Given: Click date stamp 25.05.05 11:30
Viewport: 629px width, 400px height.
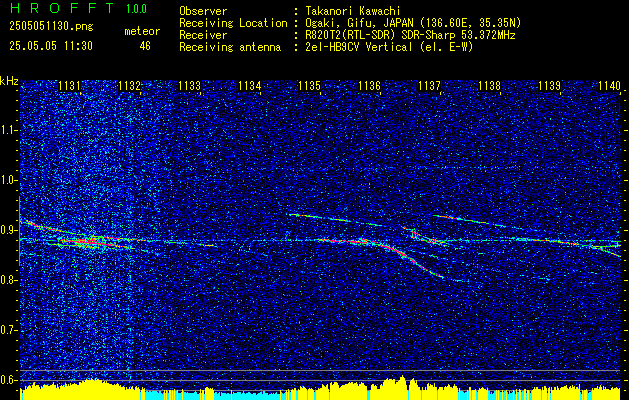Looking at the screenshot, I should [51, 46].
